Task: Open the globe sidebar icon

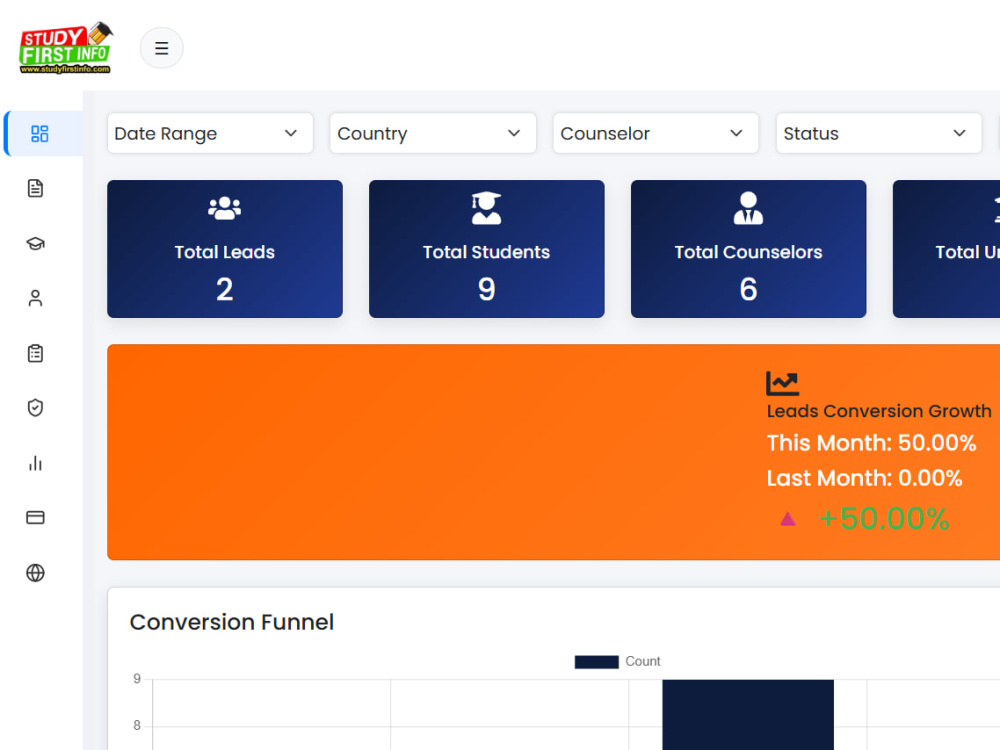Action: [36, 573]
